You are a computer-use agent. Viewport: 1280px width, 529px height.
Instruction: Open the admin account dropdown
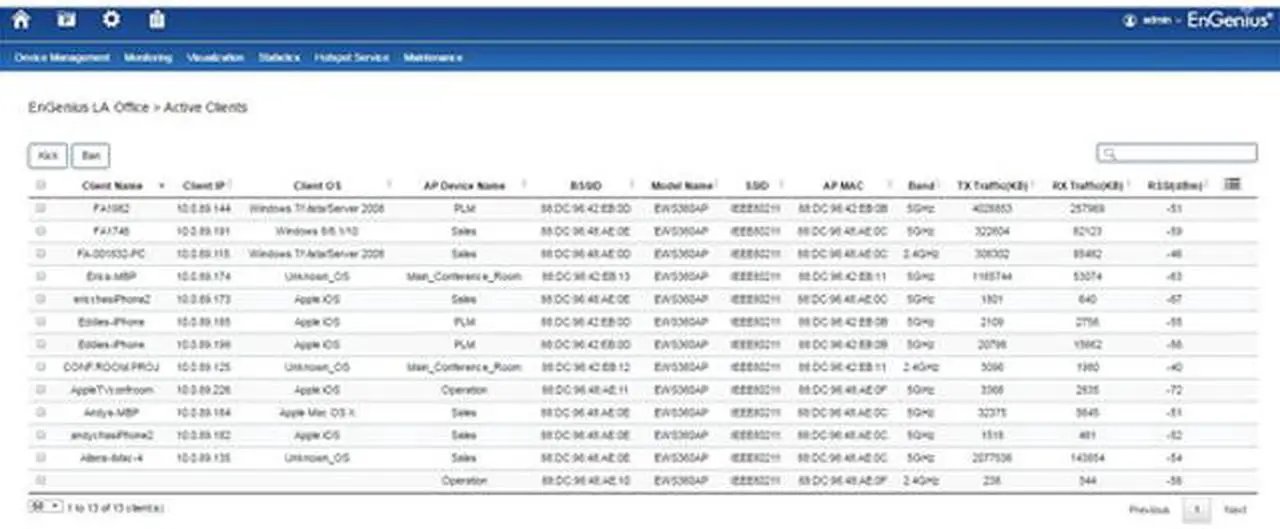pyautogui.click(x=1162, y=20)
